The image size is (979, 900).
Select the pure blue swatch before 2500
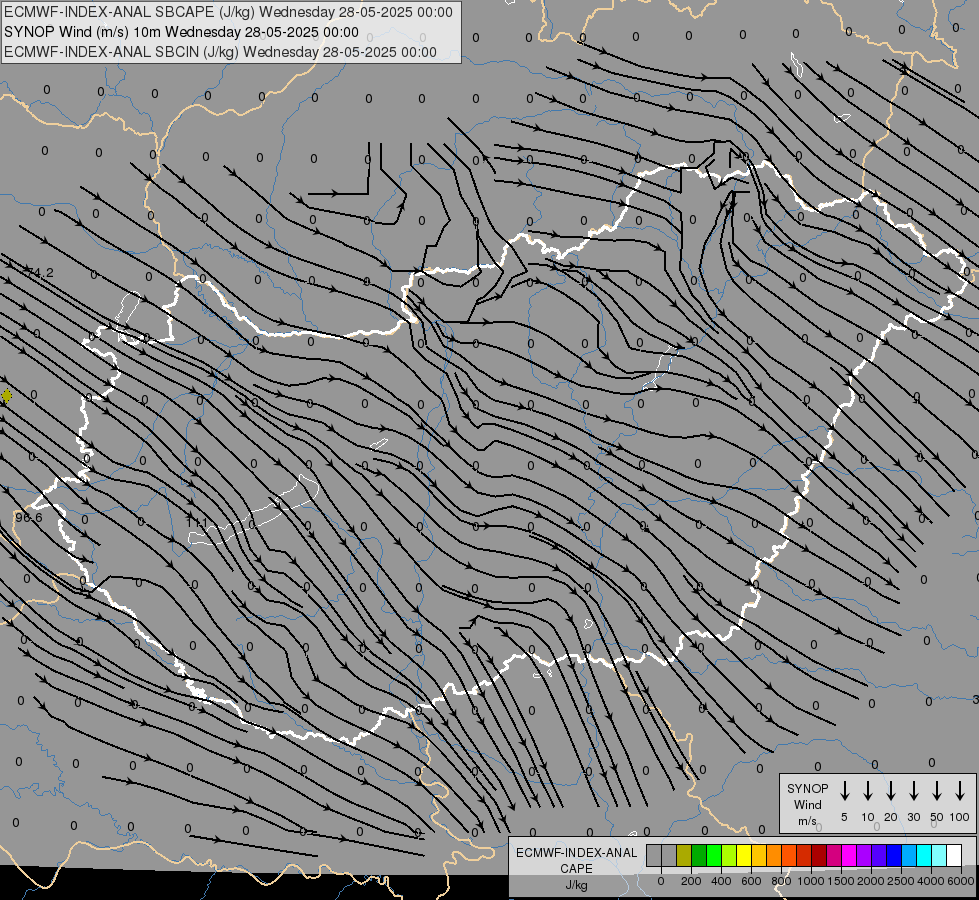coord(893,855)
